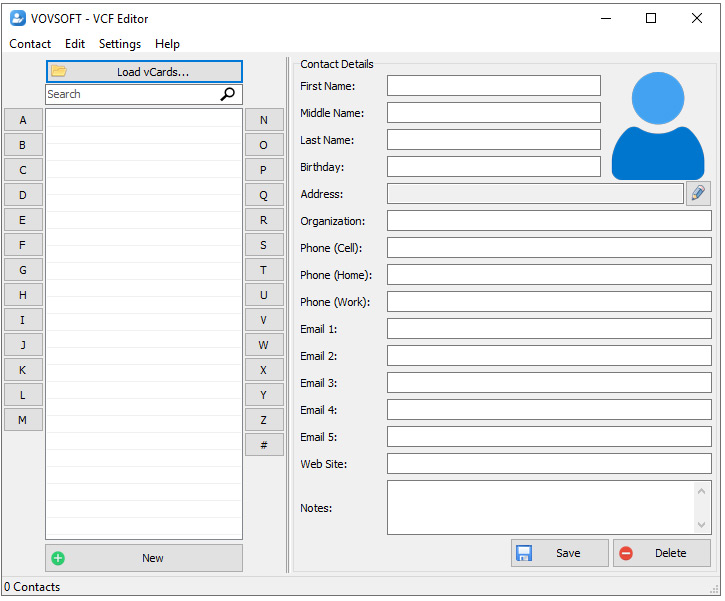Click the Phone (Cell) field

coord(549,247)
